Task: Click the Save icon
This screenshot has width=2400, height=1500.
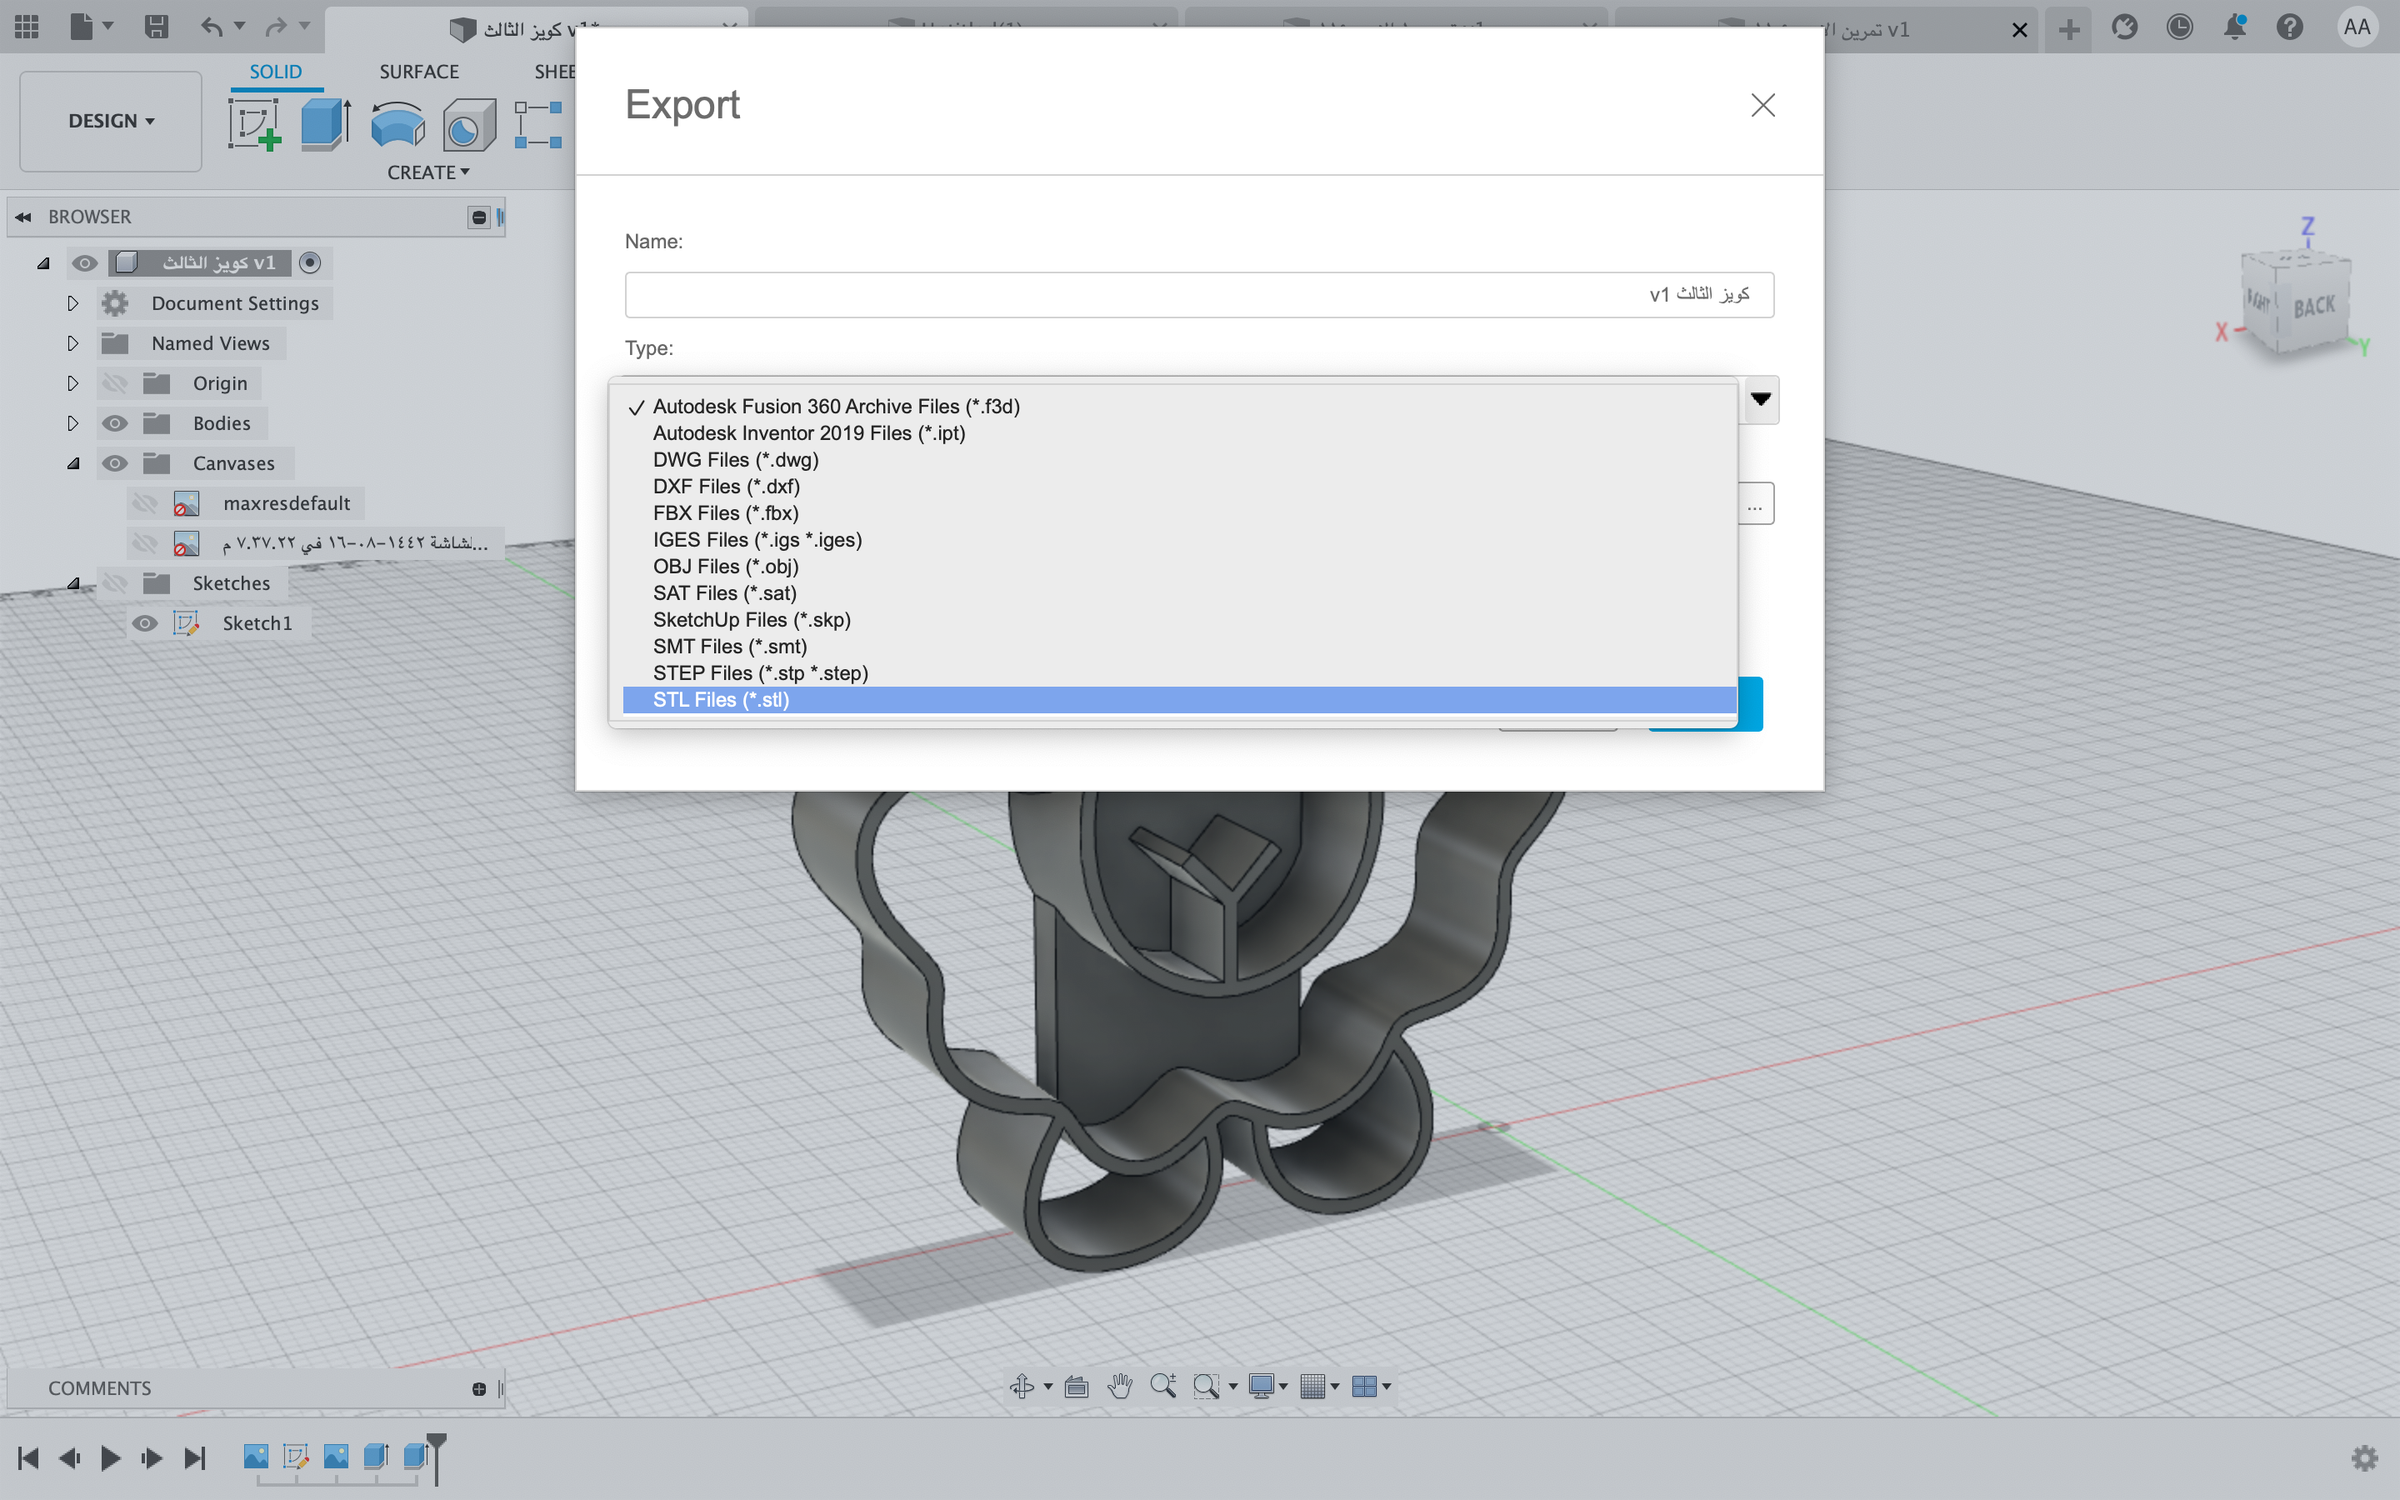Action: (x=156, y=27)
